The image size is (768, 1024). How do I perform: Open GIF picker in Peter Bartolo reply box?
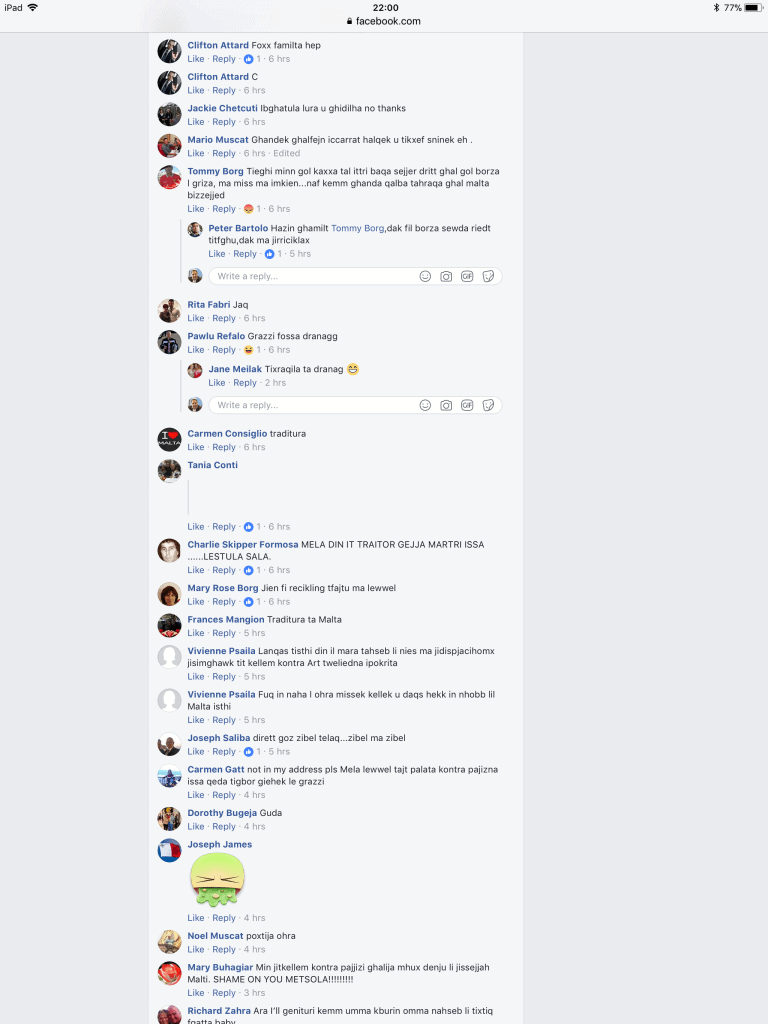click(x=467, y=276)
